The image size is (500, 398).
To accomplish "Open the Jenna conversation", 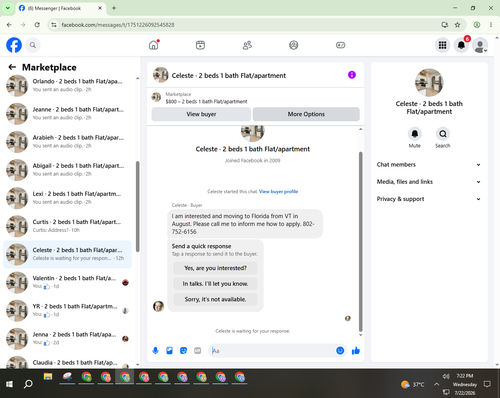I will click(67, 338).
